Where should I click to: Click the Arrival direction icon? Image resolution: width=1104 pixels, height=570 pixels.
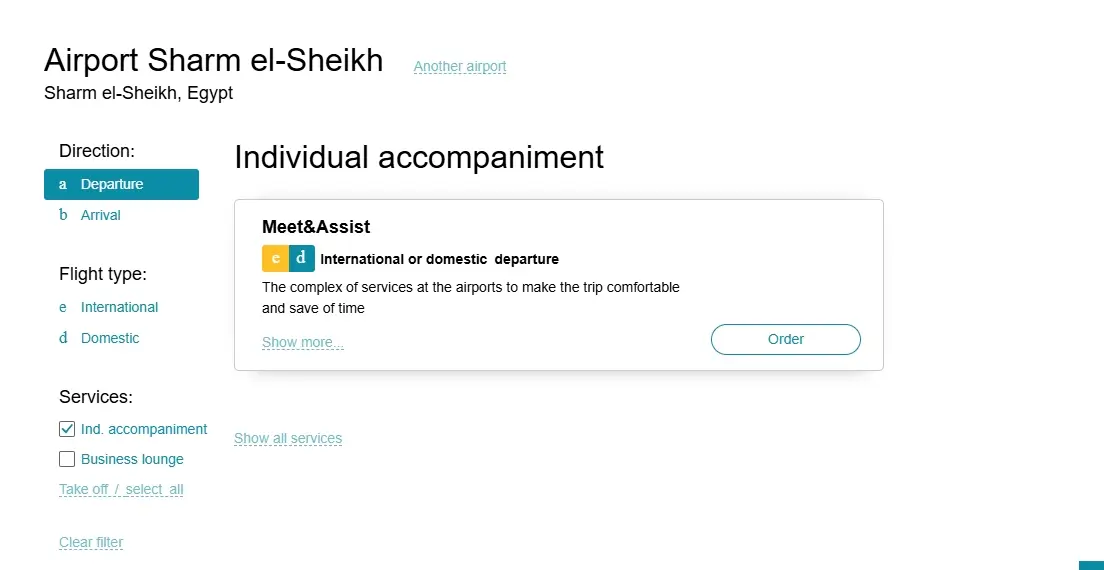click(x=63, y=215)
